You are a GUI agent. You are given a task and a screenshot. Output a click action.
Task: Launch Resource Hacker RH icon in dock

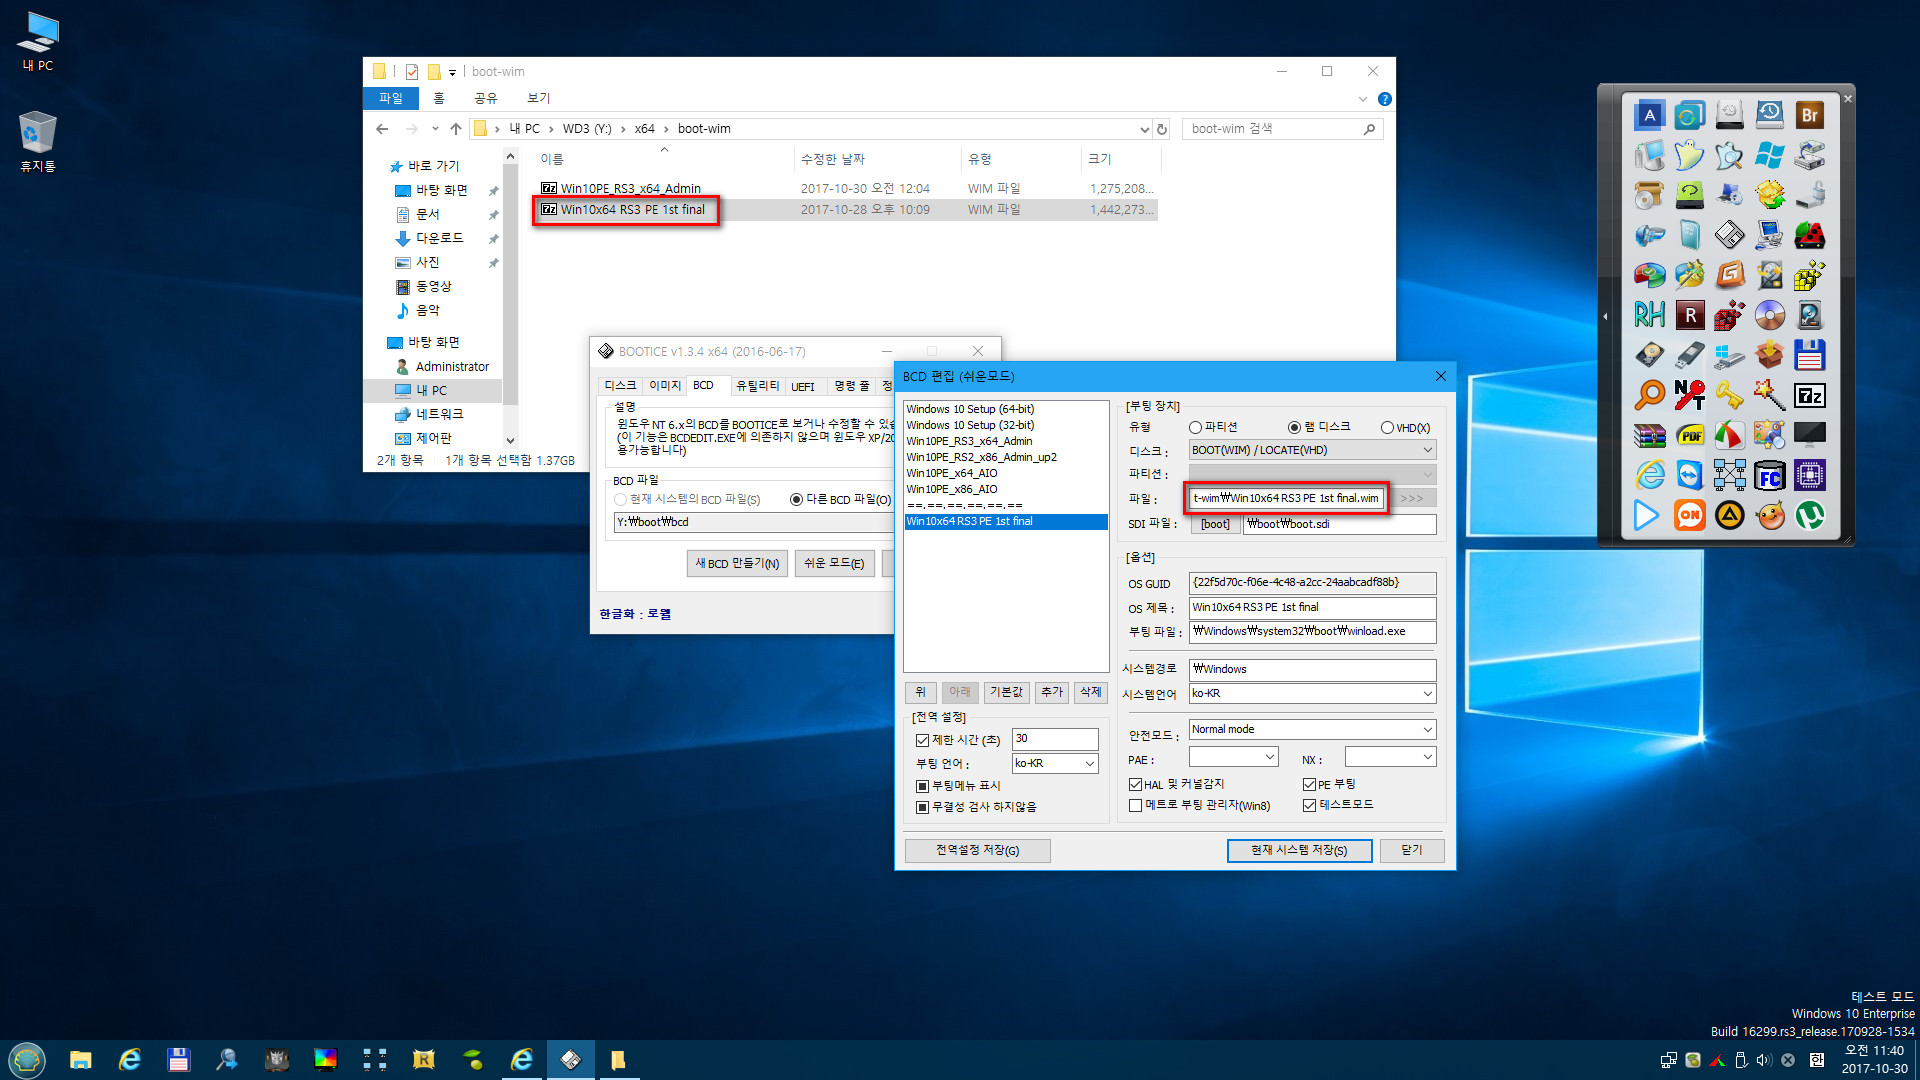pos(1649,315)
